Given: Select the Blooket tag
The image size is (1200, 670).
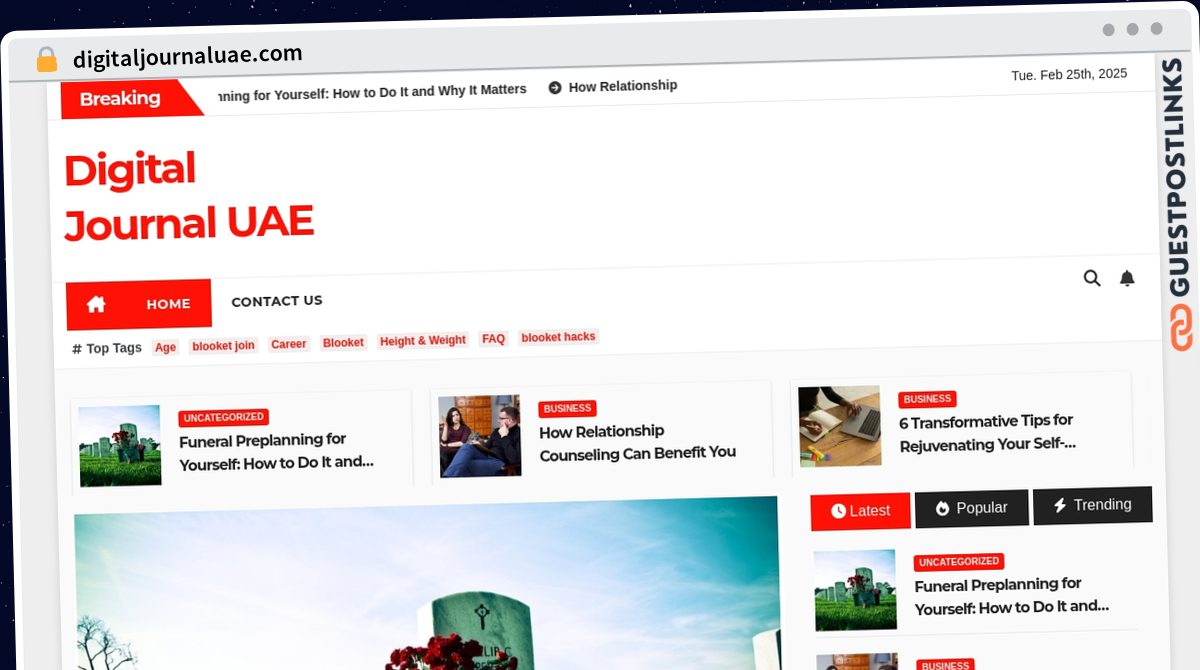Looking at the screenshot, I should point(343,343).
